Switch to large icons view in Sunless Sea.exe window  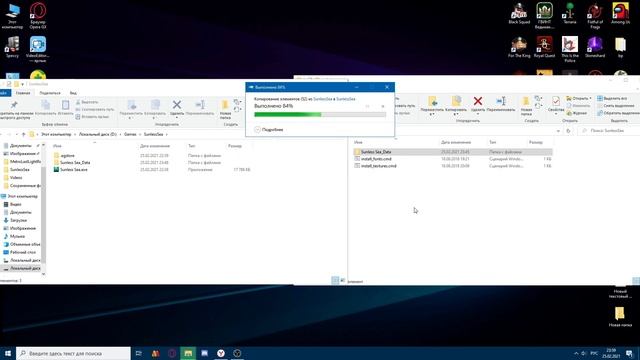point(342,280)
